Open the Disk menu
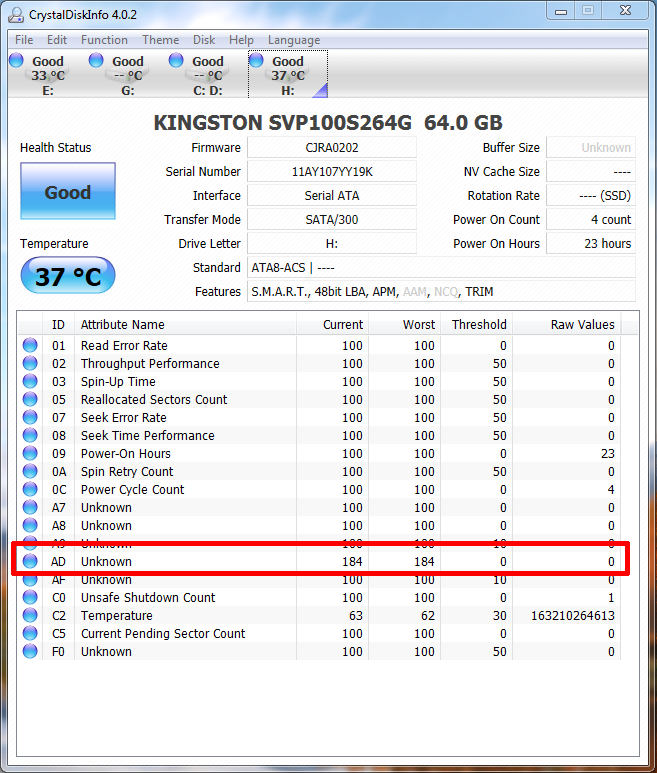Image resolution: width=657 pixels, height=773 pixels. [204, 39]
